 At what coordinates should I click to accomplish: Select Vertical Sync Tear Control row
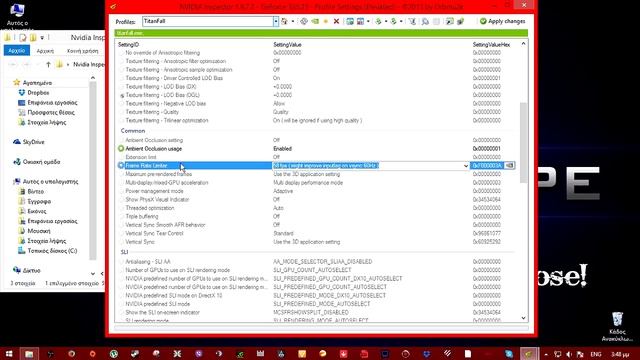click(316, 233)
